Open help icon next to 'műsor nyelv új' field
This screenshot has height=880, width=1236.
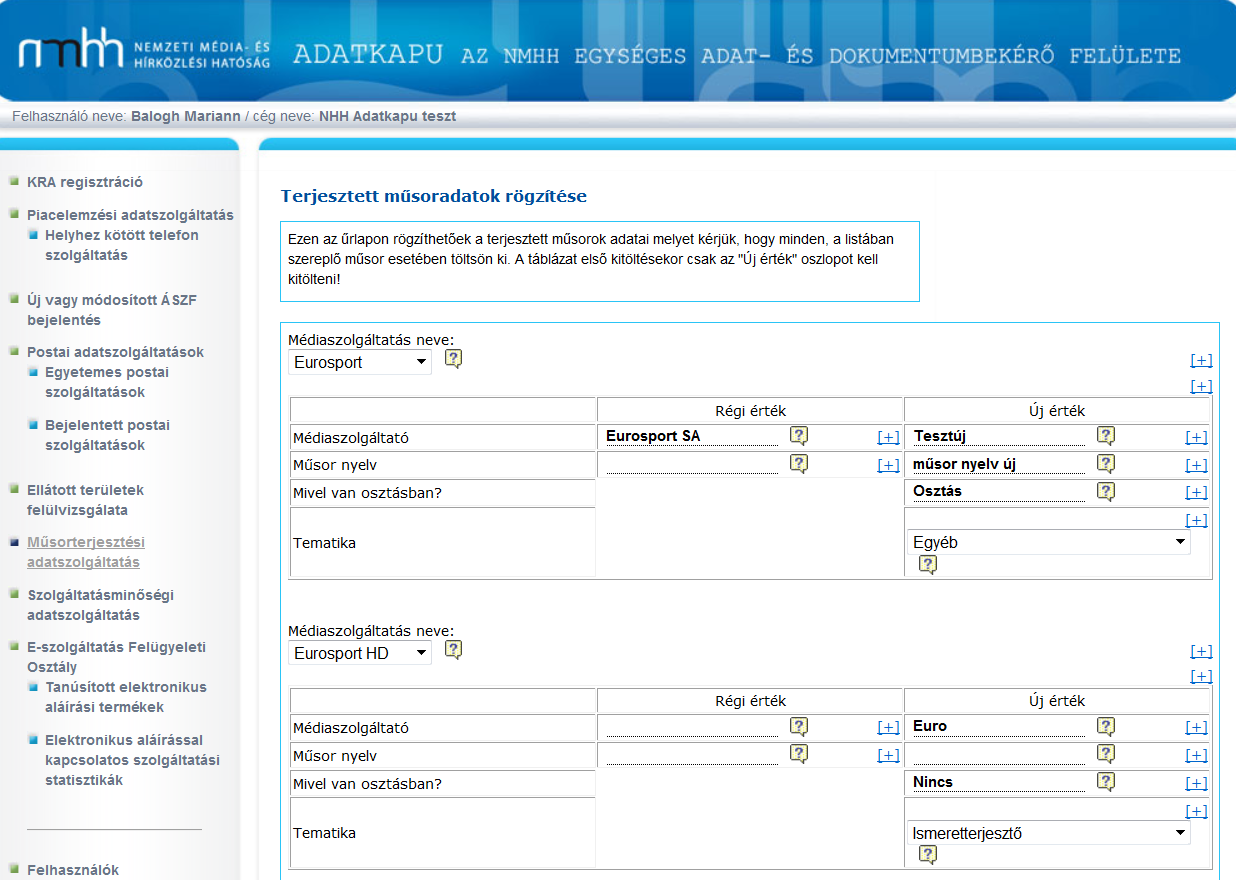pyautogui.click(x=1105, y=463)
